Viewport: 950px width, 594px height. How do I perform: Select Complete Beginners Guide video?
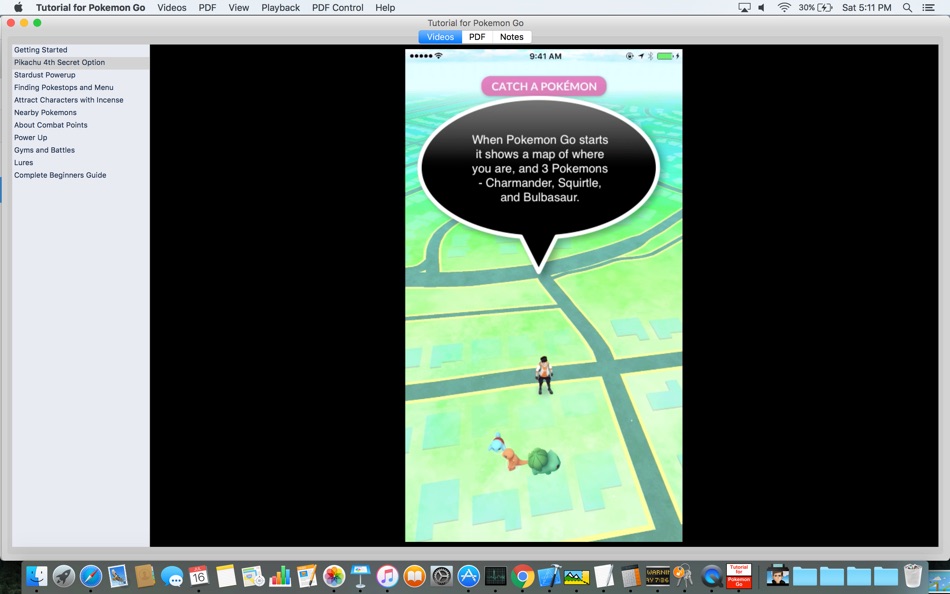coord(81,175)
